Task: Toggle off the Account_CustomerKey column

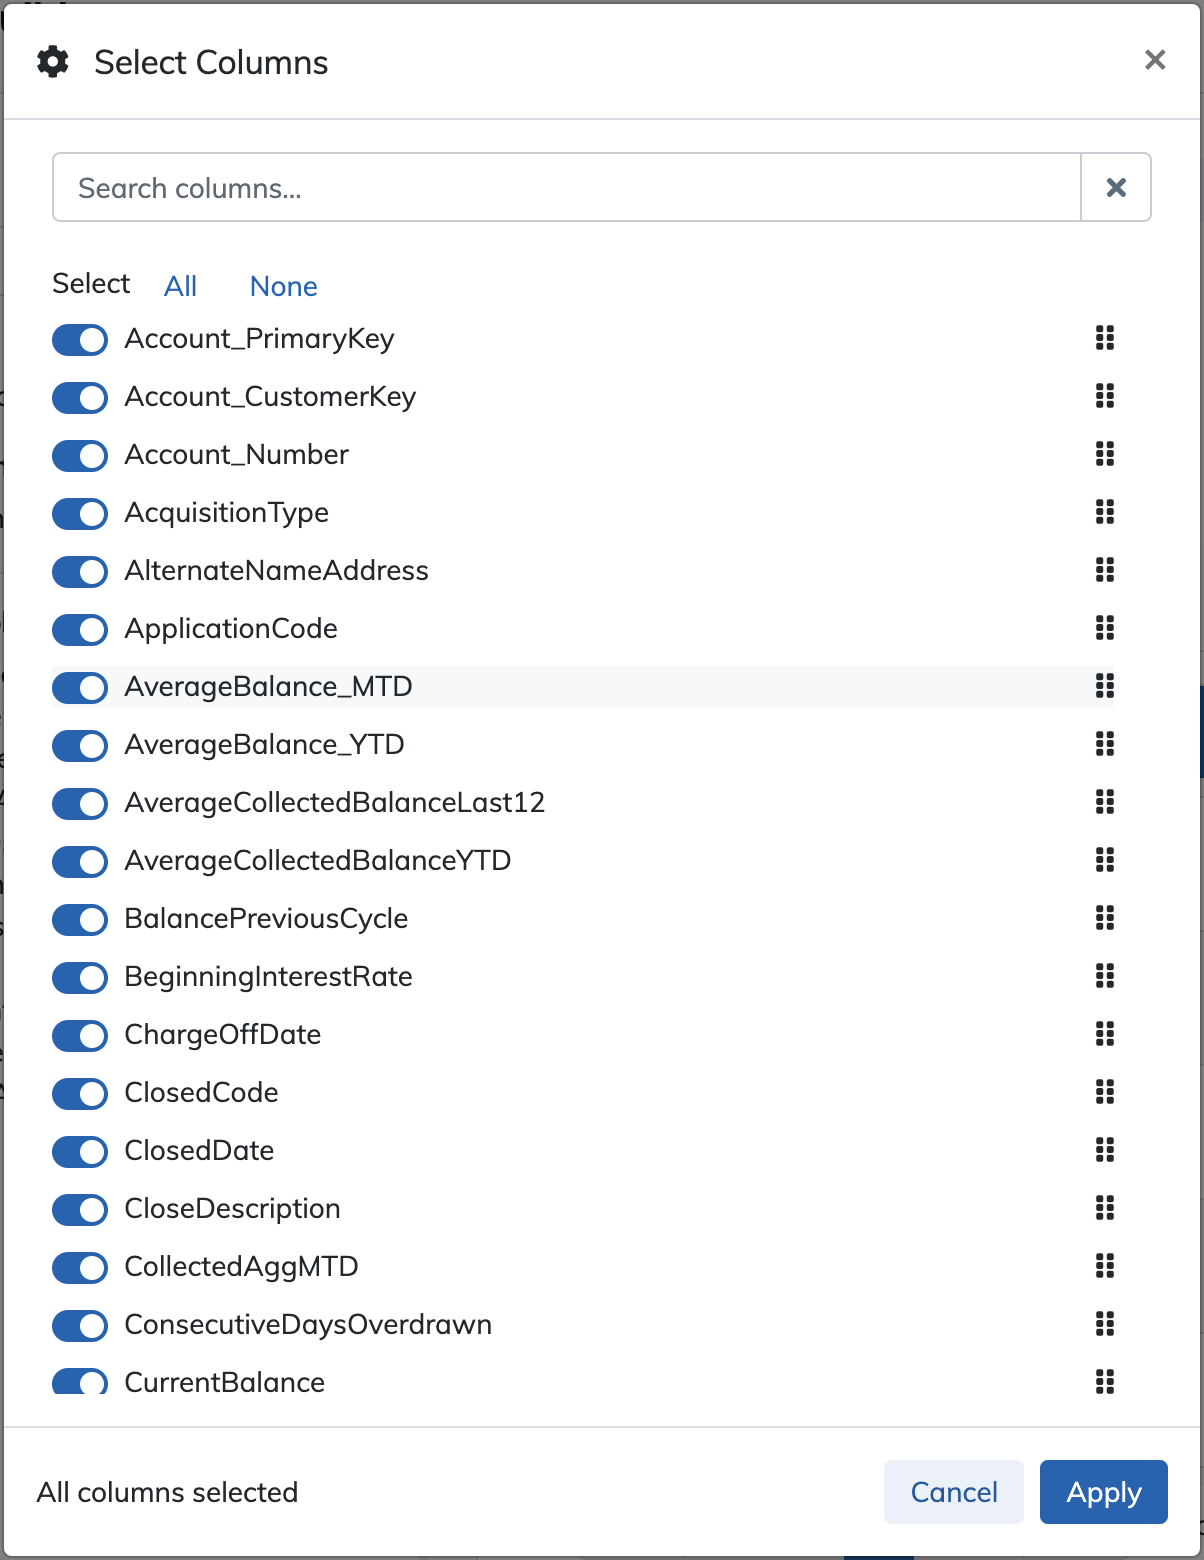Action: pyautogui.click(x=80, y=398)
